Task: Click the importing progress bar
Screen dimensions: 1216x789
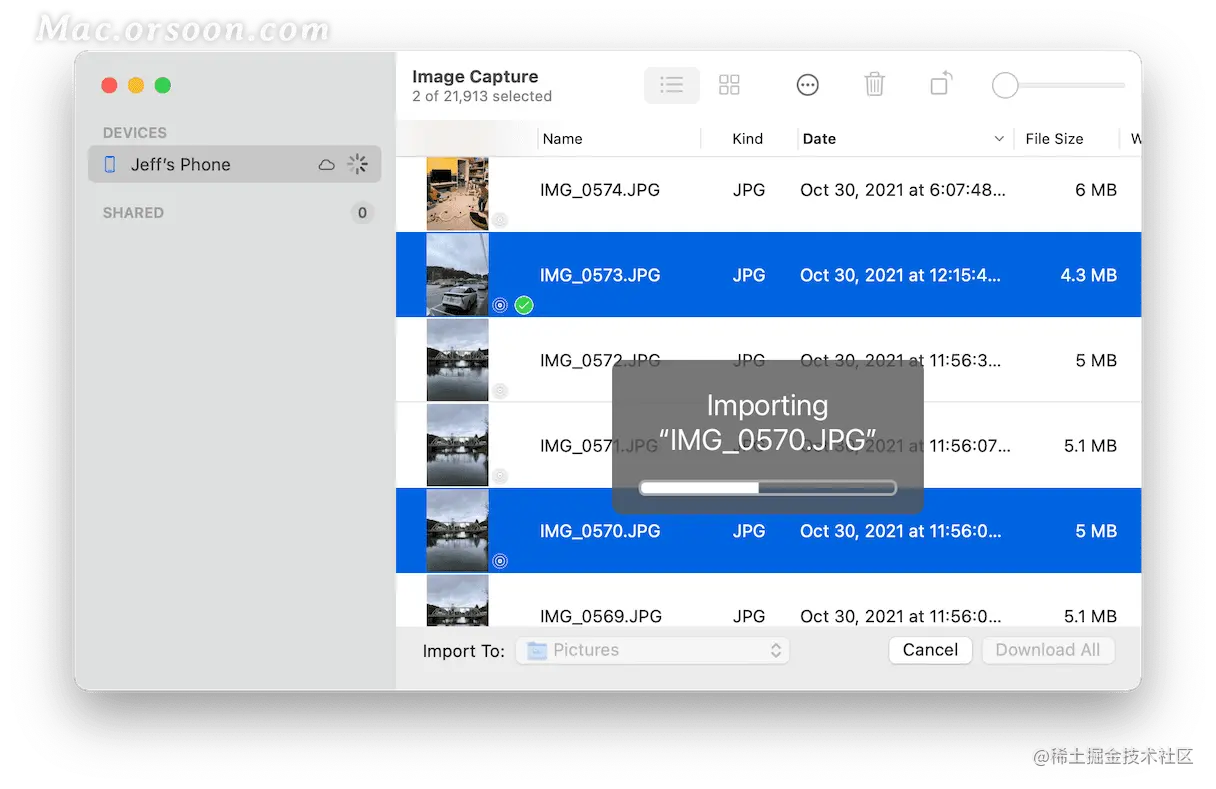Action: click(768, 488)
